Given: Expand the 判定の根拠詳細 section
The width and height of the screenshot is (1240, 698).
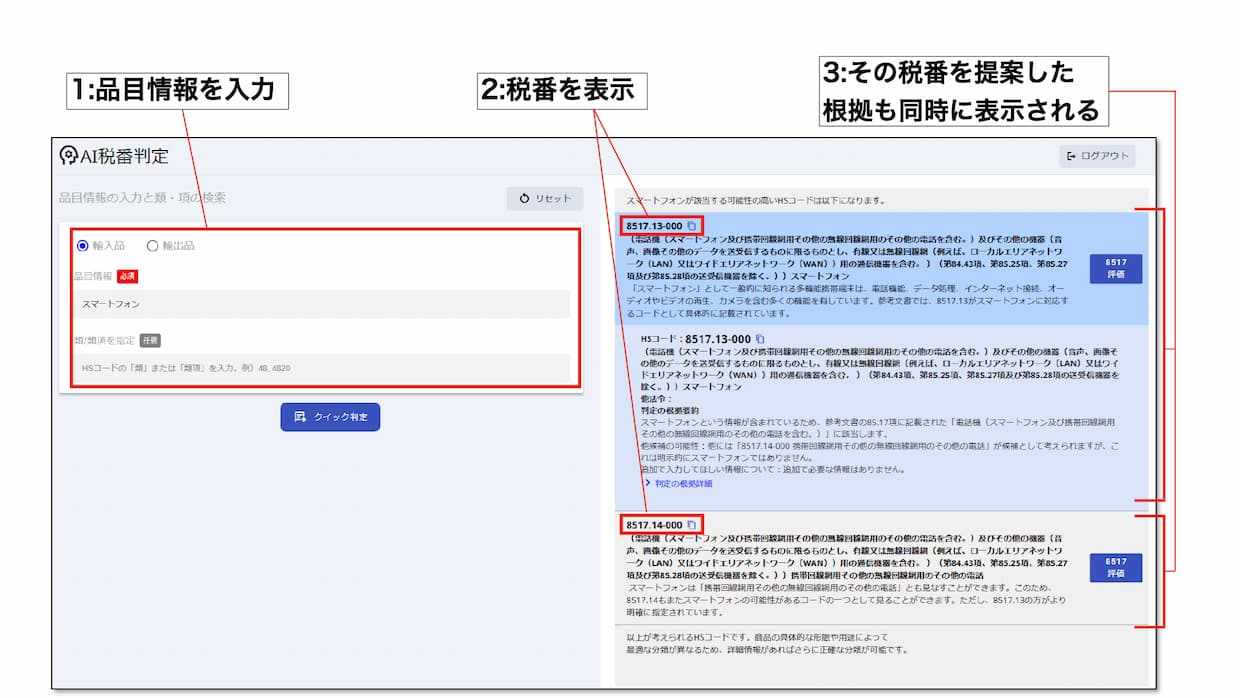Looking at the screenshot, I should (678, 484).
